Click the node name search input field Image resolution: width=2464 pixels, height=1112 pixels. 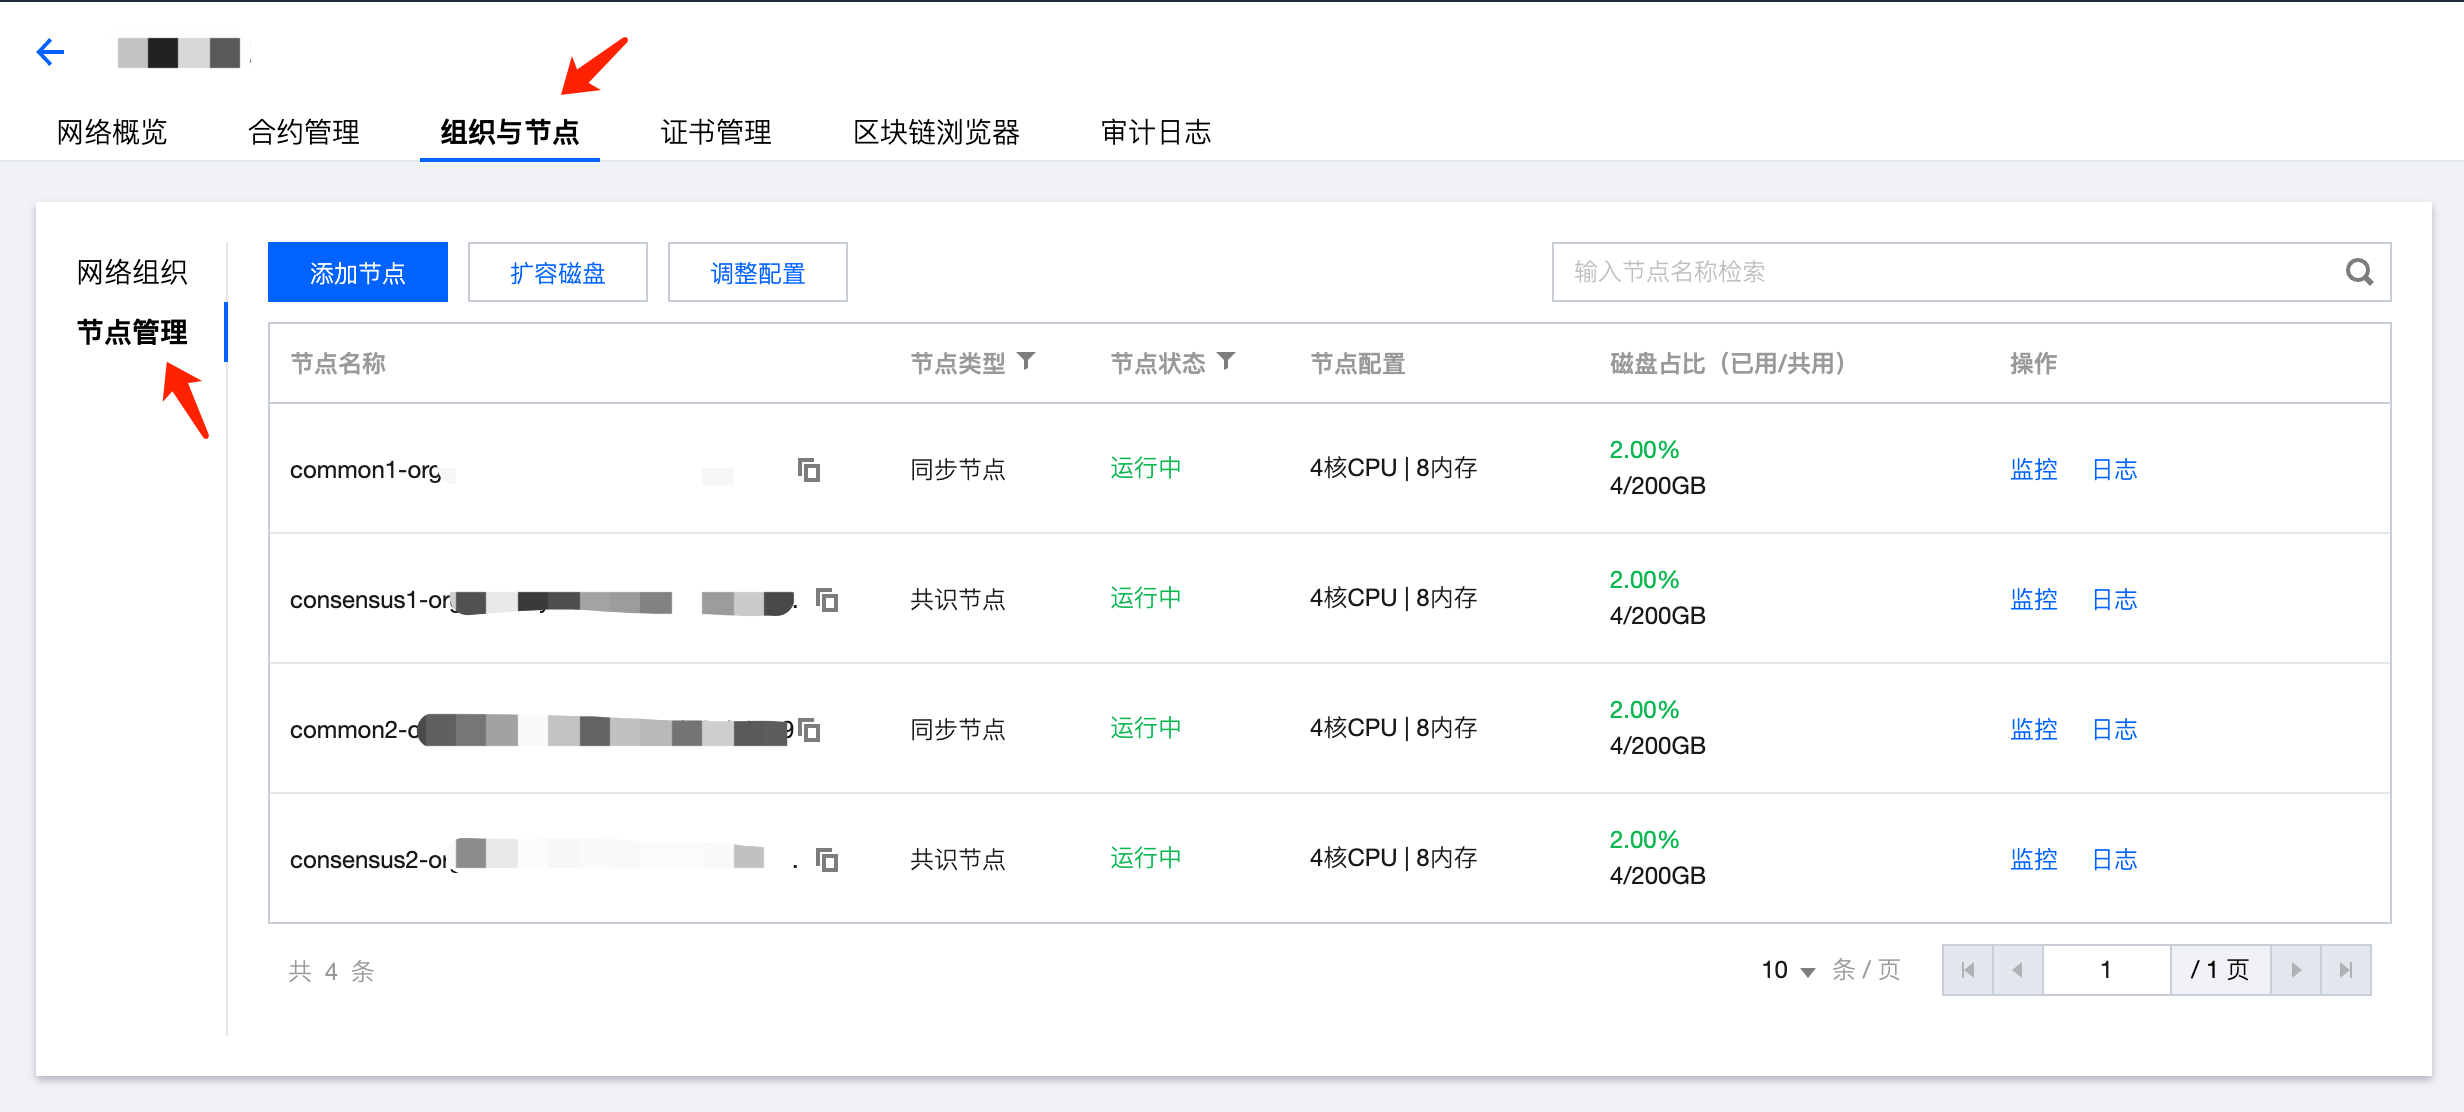pyautogui.click(x=1950, y=271)
